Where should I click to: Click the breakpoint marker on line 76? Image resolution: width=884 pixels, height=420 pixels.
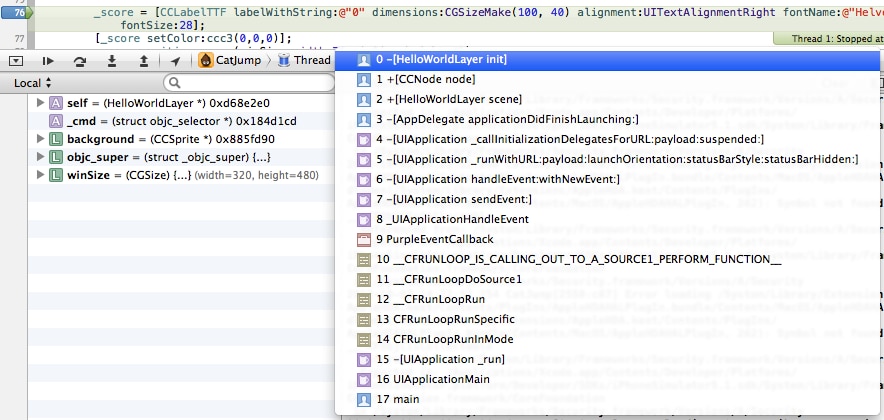[x=16, y=12]
